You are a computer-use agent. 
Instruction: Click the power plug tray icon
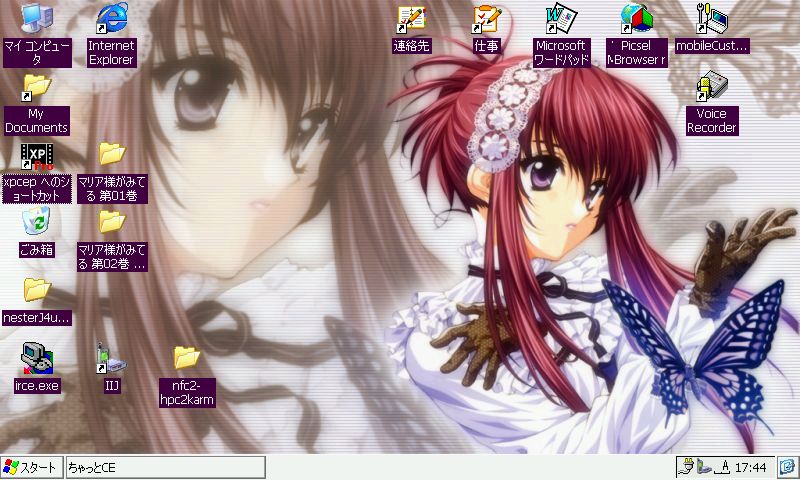click(689, 467)
